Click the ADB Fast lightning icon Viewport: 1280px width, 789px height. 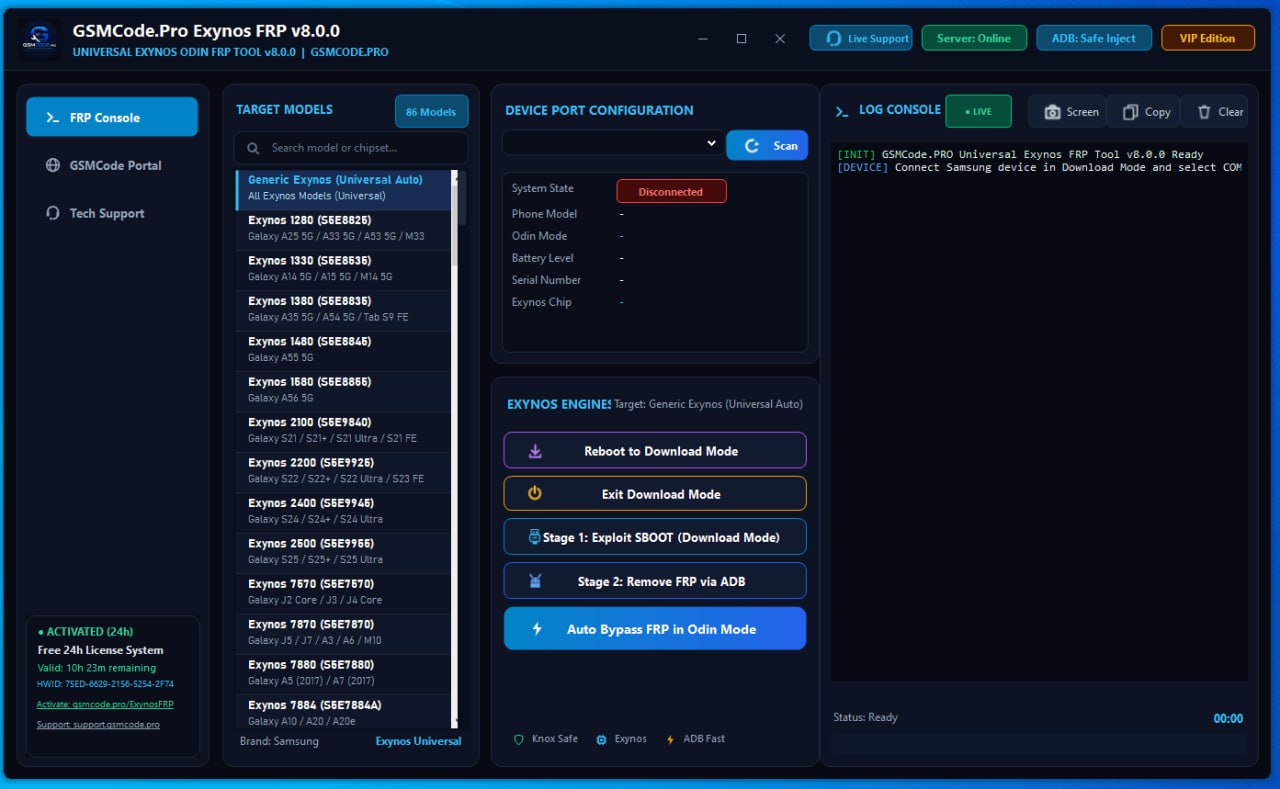[670, 739]
